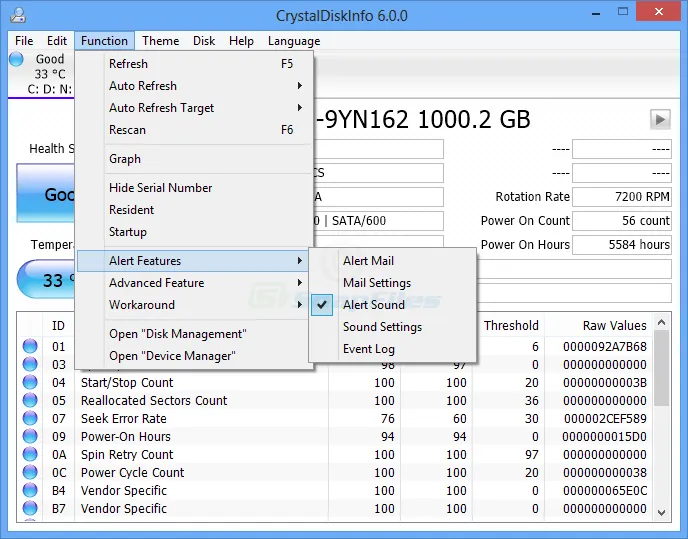Toggle the Alert Sound checkmark

322,305
